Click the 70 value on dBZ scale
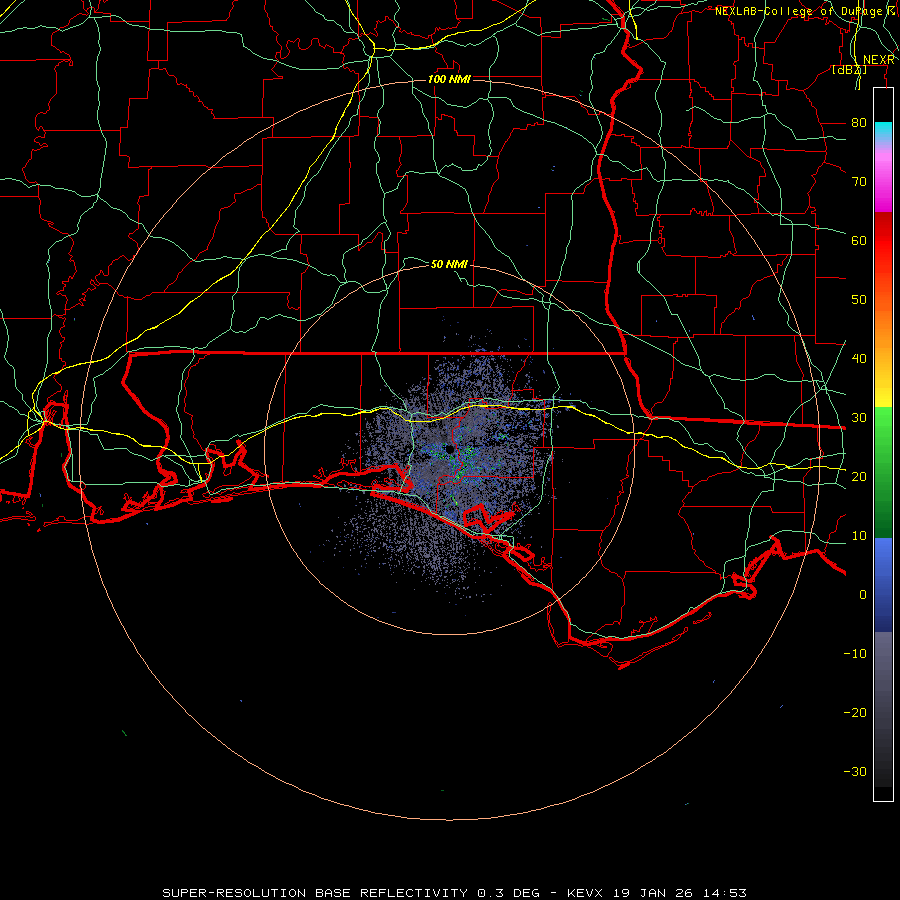900x900 pixels. 859,182
